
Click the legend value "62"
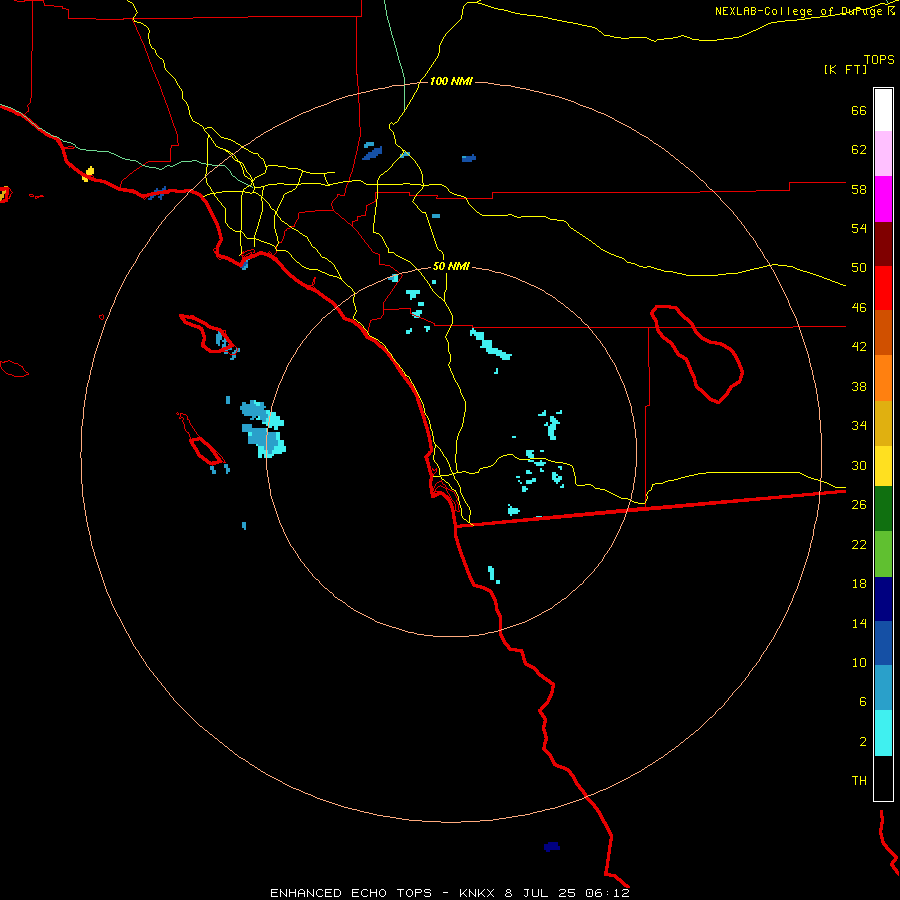859,150
